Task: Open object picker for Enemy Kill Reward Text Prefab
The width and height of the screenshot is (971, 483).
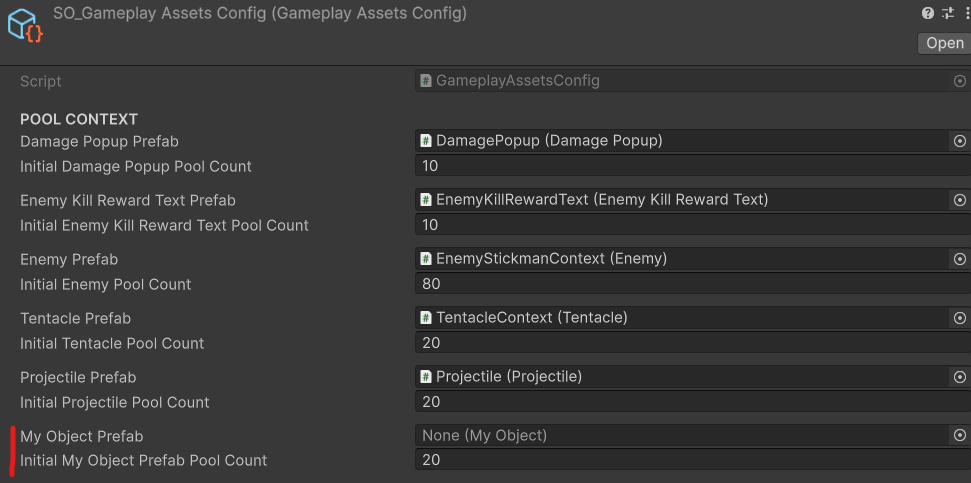Action: pyautogui.click(x=959, y=200)
